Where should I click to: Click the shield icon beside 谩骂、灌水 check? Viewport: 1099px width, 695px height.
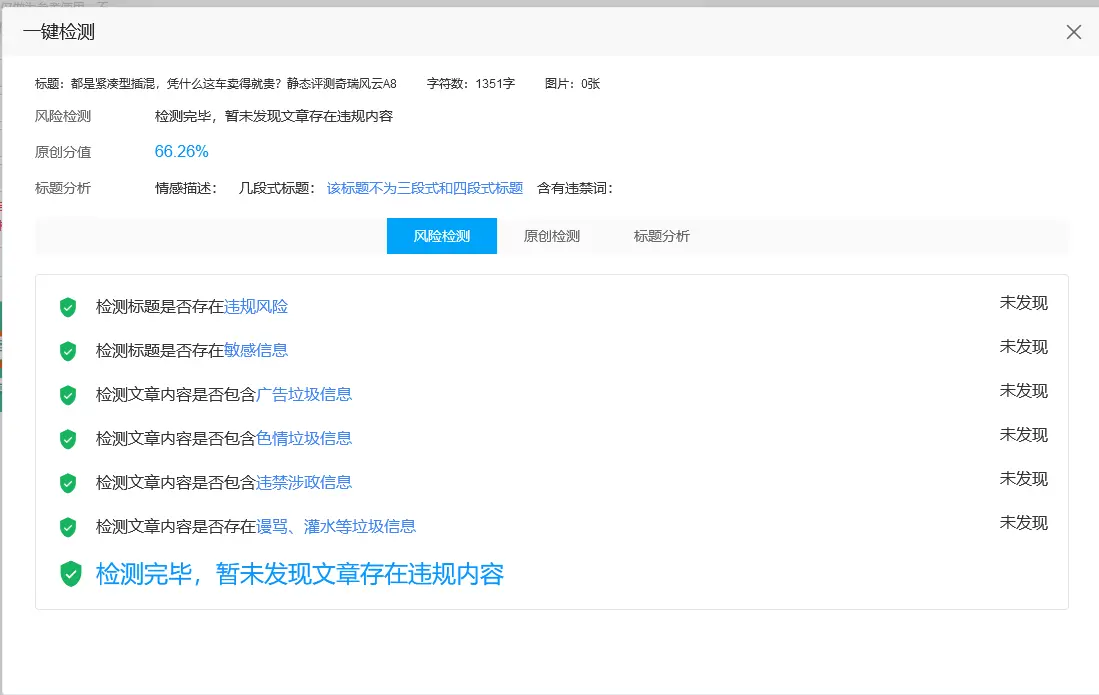click(x=68, y=527)
